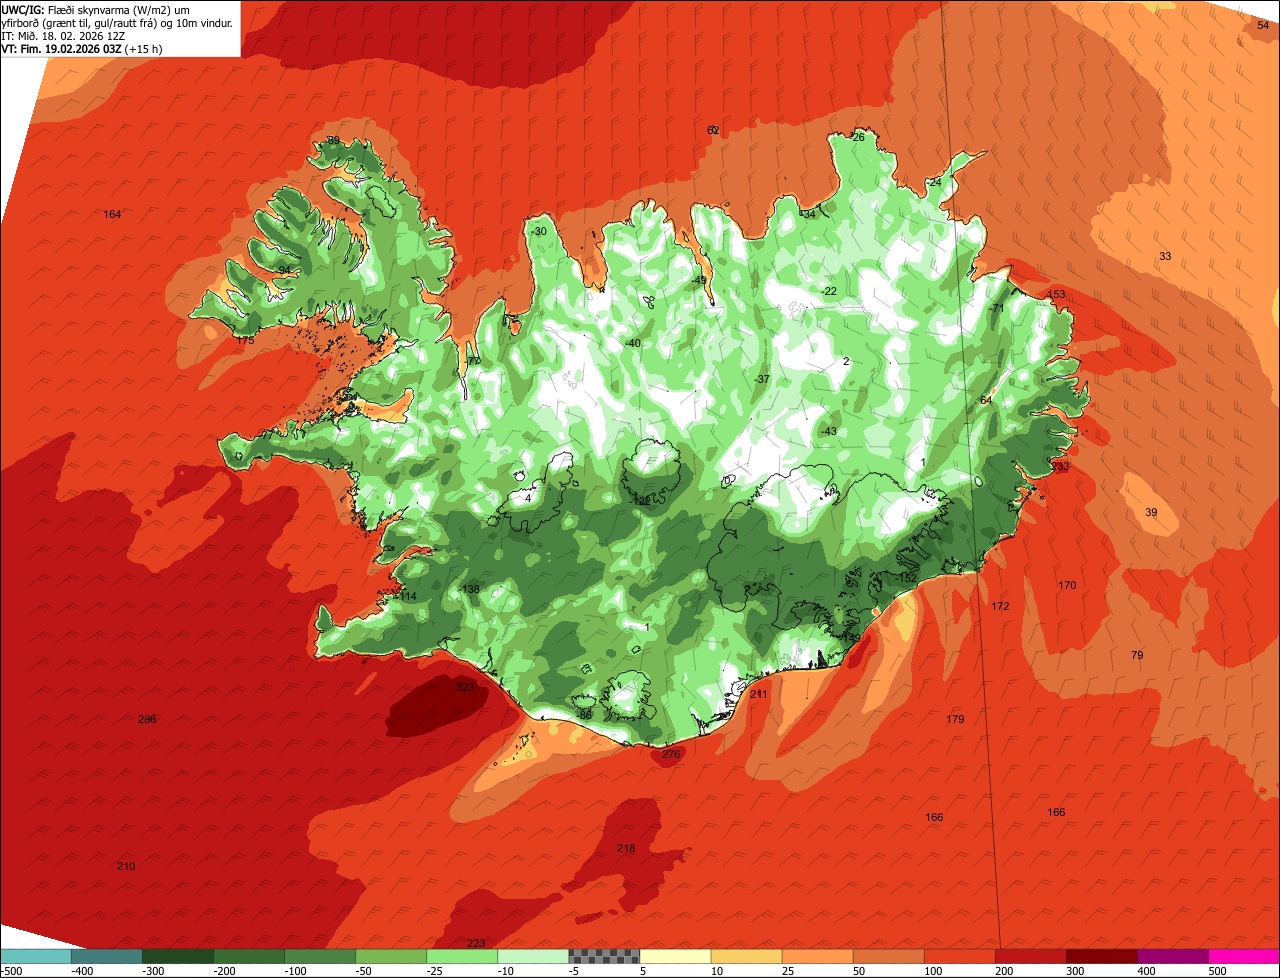This screenshot has height=978, width=1280.
Task: Click the map value '-22' in northeast Iceland
Action: pos(828,291)
